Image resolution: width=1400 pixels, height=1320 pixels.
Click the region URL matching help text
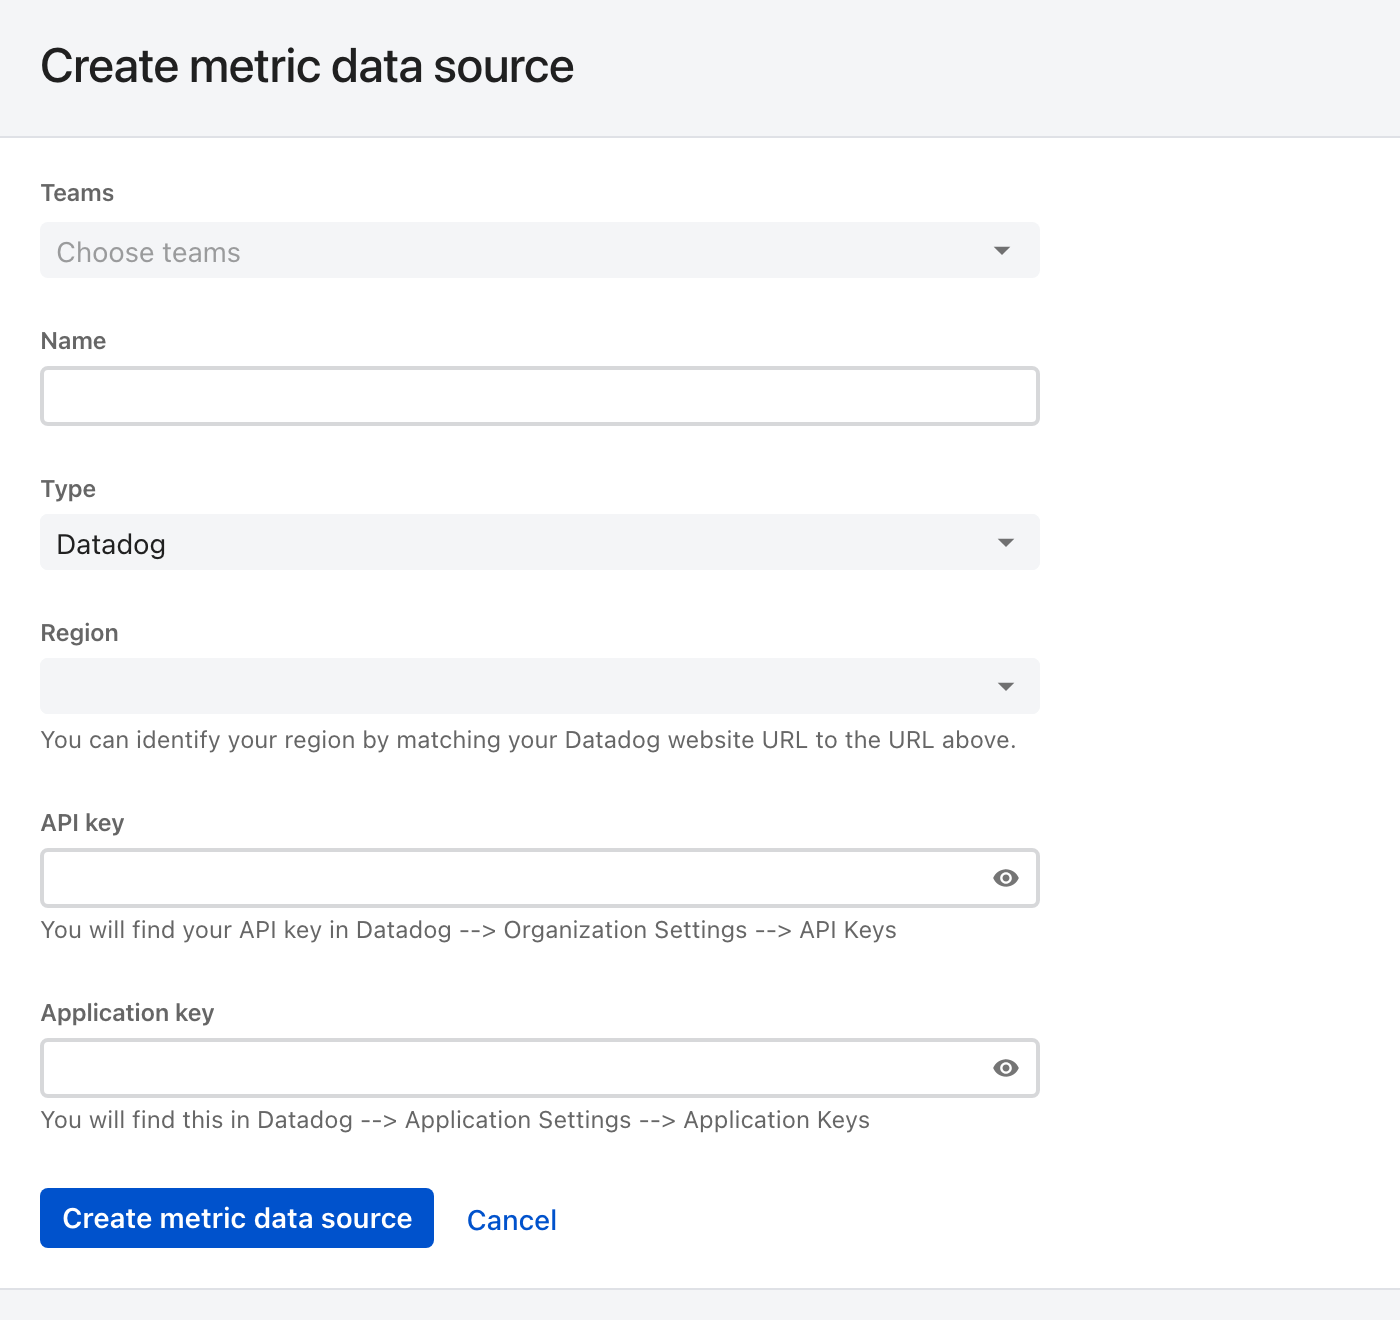528,740
